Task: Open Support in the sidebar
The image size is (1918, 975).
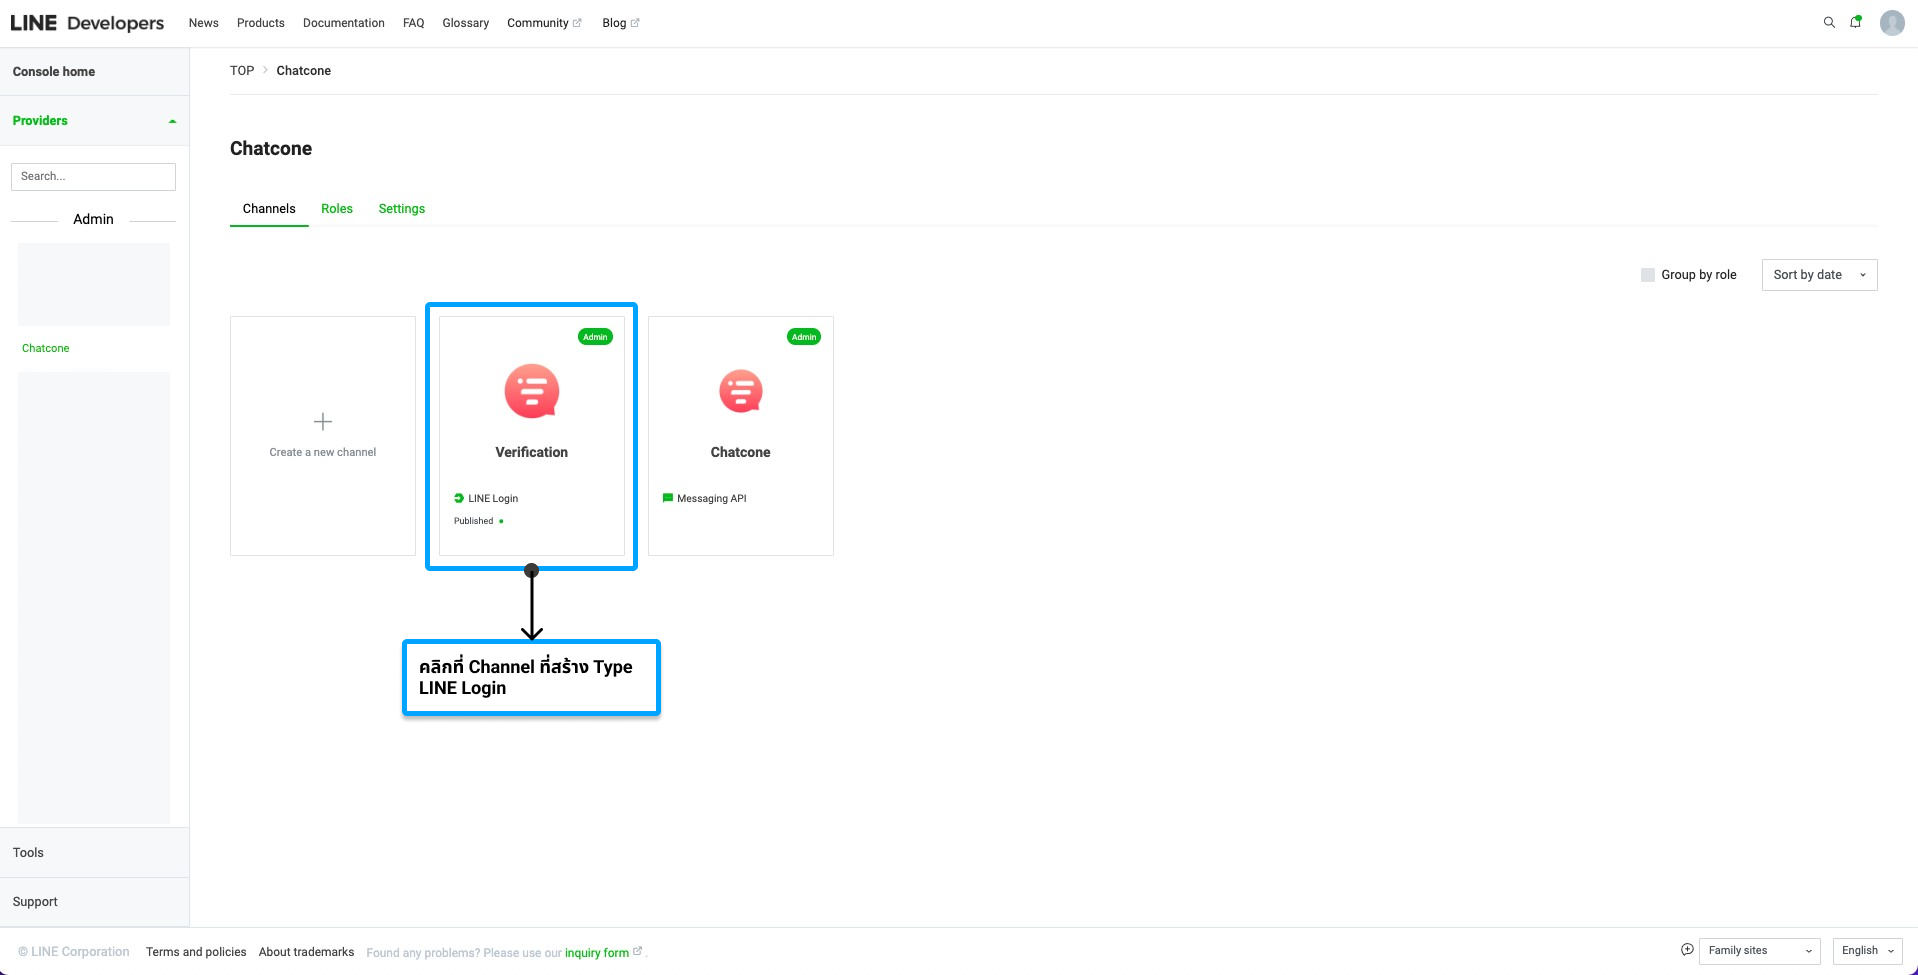Action: coord(35,902)
